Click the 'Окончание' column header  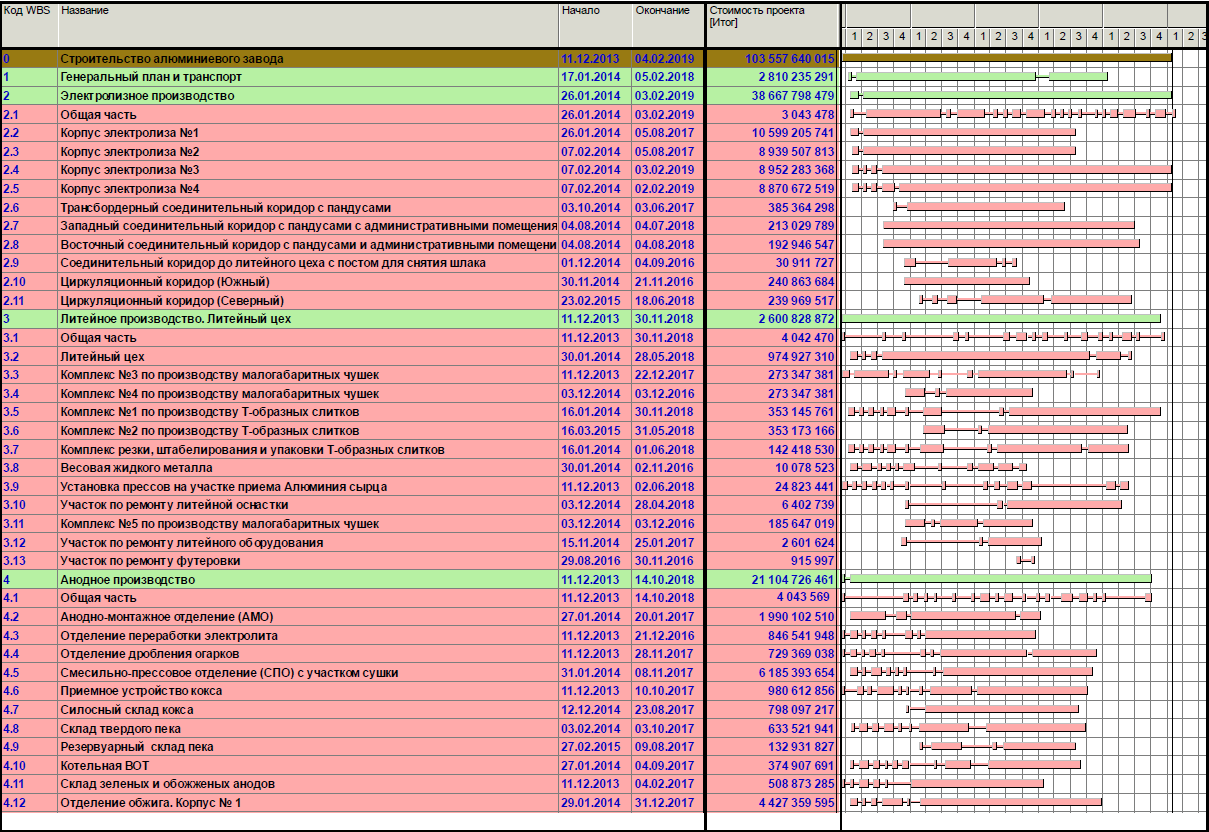tap(668, 25)
